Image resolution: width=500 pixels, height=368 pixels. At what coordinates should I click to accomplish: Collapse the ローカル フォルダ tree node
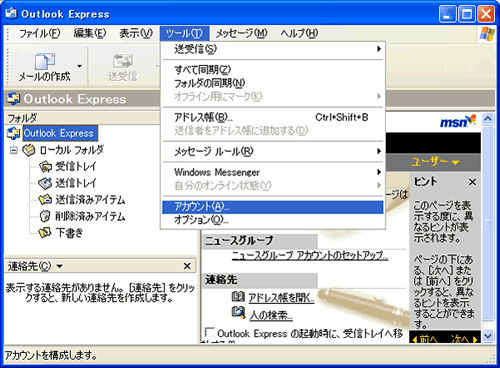(x=14, y=150)
